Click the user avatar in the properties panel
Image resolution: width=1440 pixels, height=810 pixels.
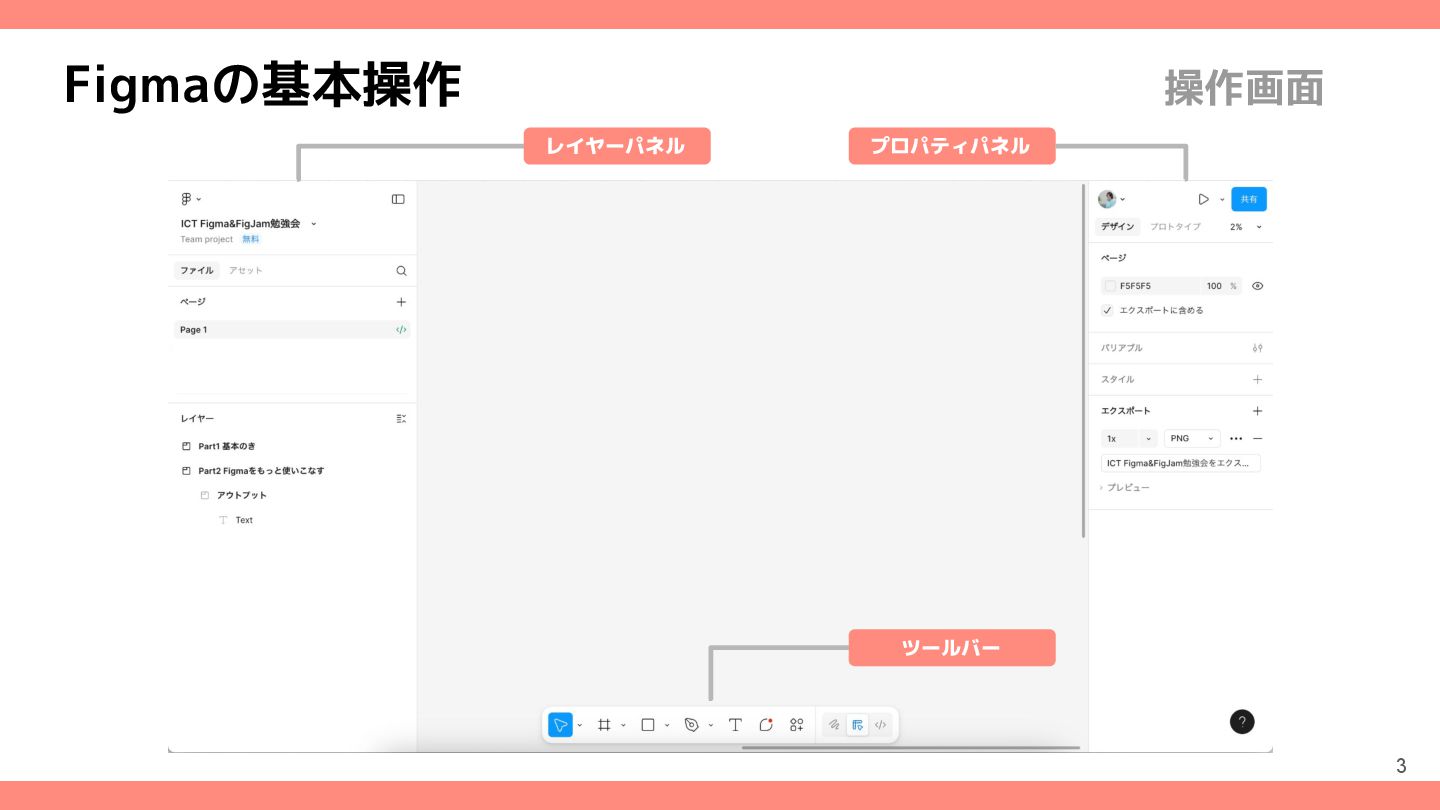pos(1107,199)
